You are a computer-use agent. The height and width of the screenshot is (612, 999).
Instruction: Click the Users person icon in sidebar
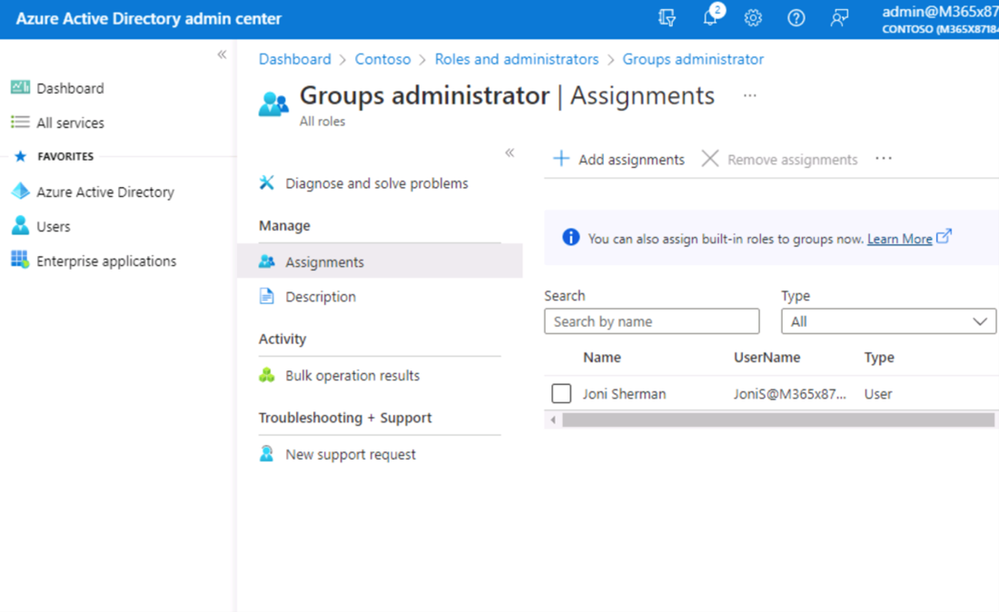[x=20, y=225]
